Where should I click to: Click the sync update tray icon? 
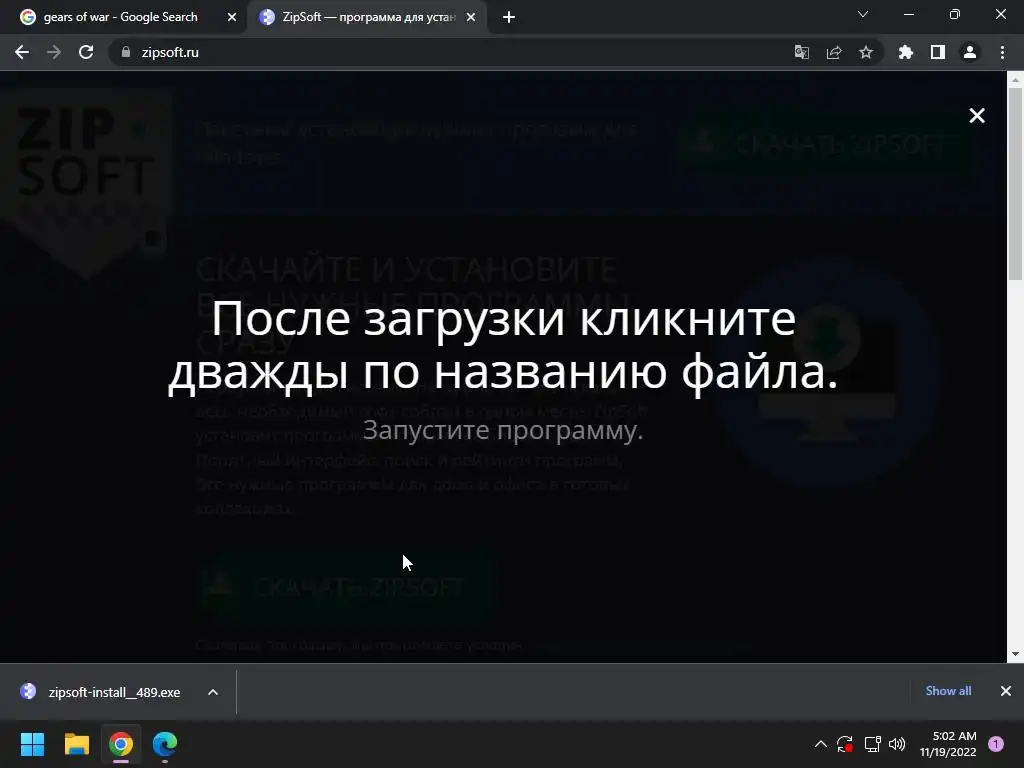(x=844, y=744)
